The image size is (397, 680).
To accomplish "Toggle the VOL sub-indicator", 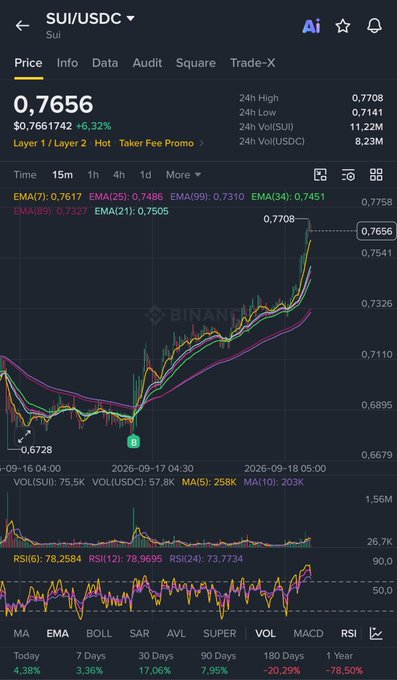I will pos(265,634).
